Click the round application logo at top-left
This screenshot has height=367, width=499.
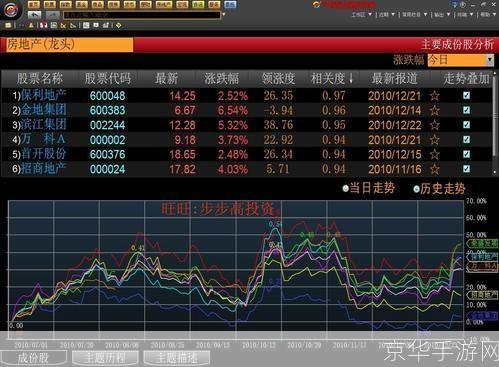(11, 10)
